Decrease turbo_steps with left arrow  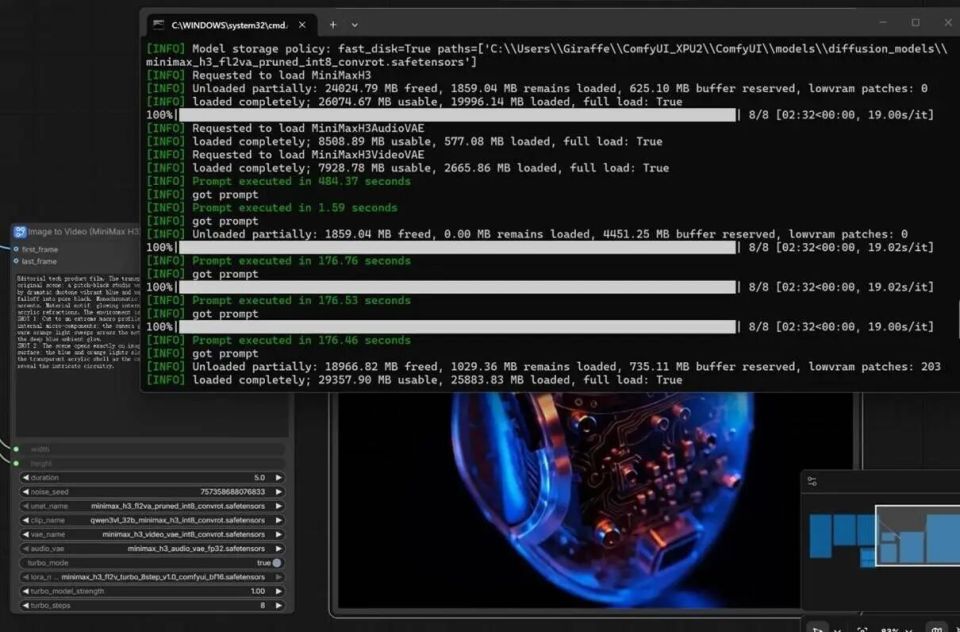26,605
